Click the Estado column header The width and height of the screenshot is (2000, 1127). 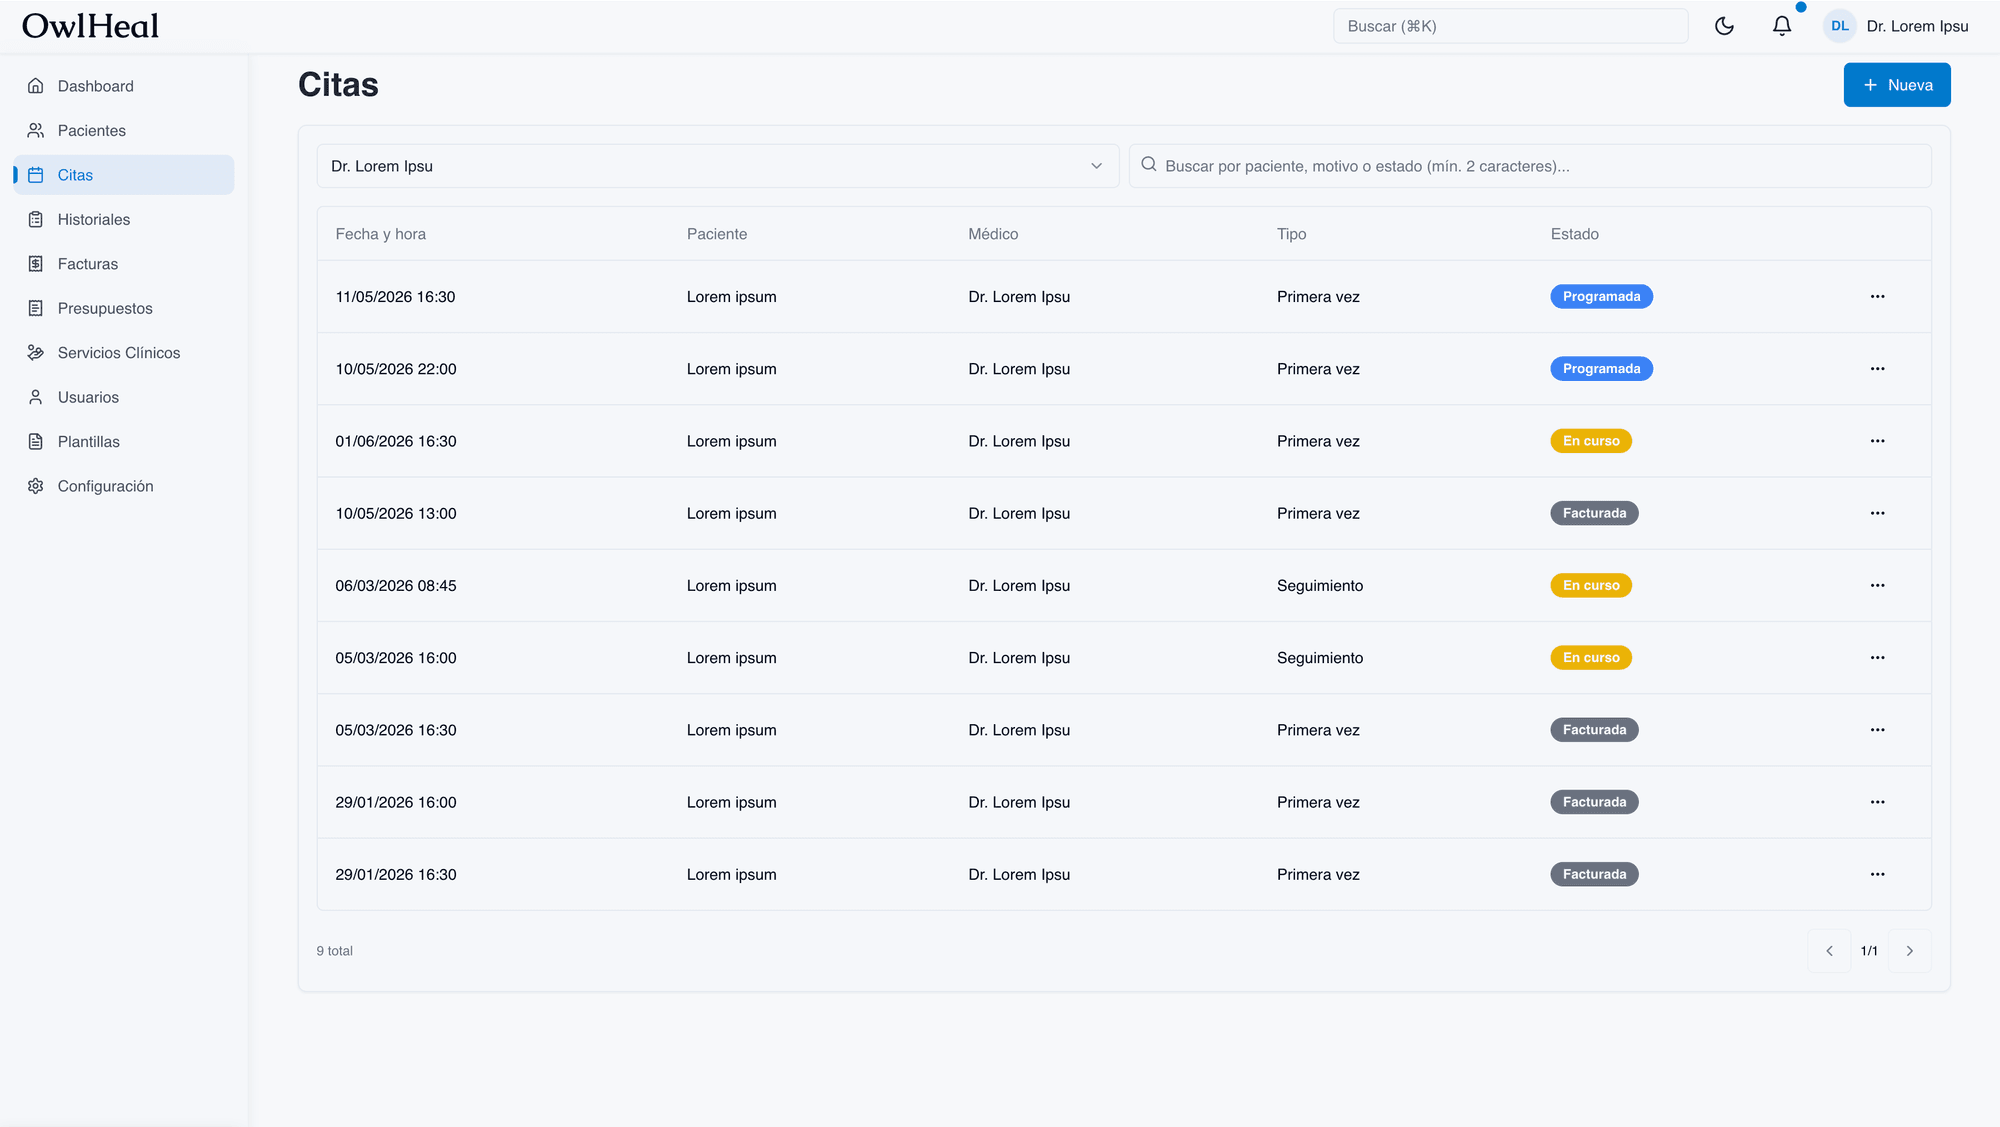click(1574, 234)
